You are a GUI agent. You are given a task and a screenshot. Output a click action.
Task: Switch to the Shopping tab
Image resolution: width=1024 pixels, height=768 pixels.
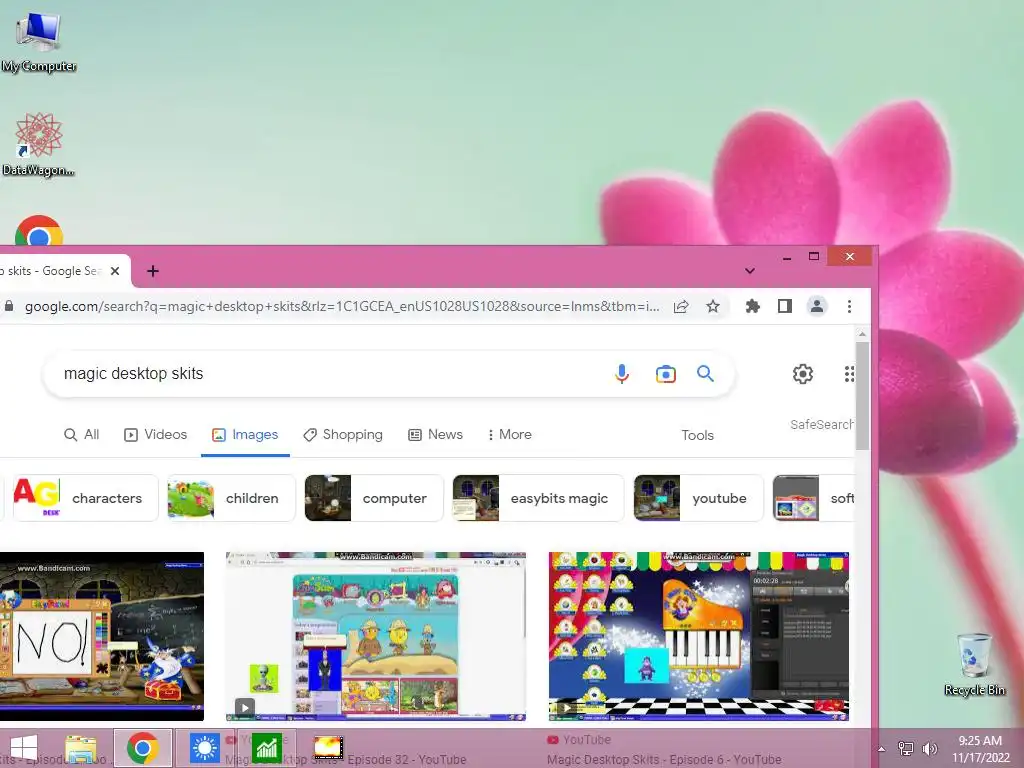(343, 434)
